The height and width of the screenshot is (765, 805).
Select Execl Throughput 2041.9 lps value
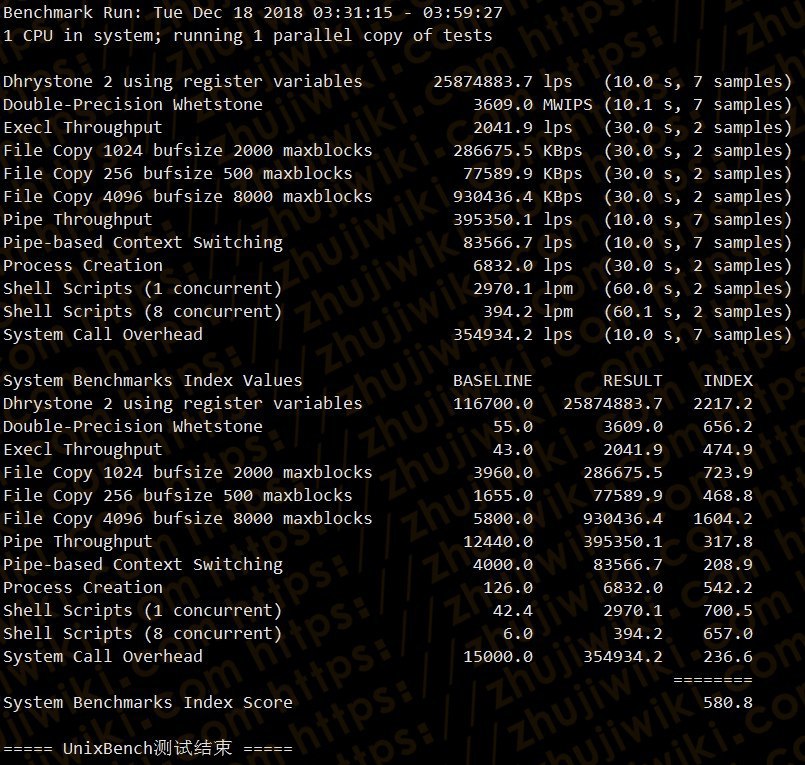tap(523, 127)
